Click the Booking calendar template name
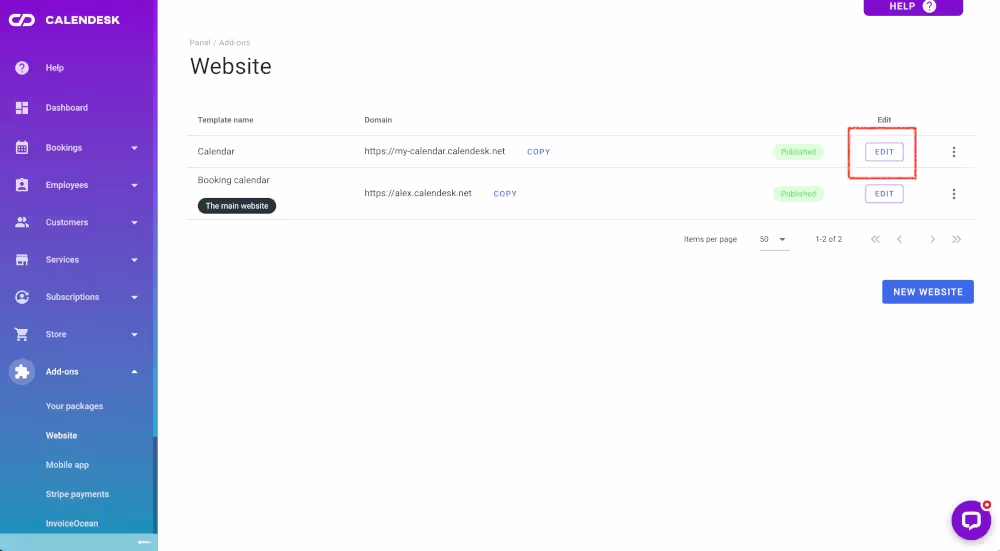The width and height of the screenshot is (1000, 551). 233,180
